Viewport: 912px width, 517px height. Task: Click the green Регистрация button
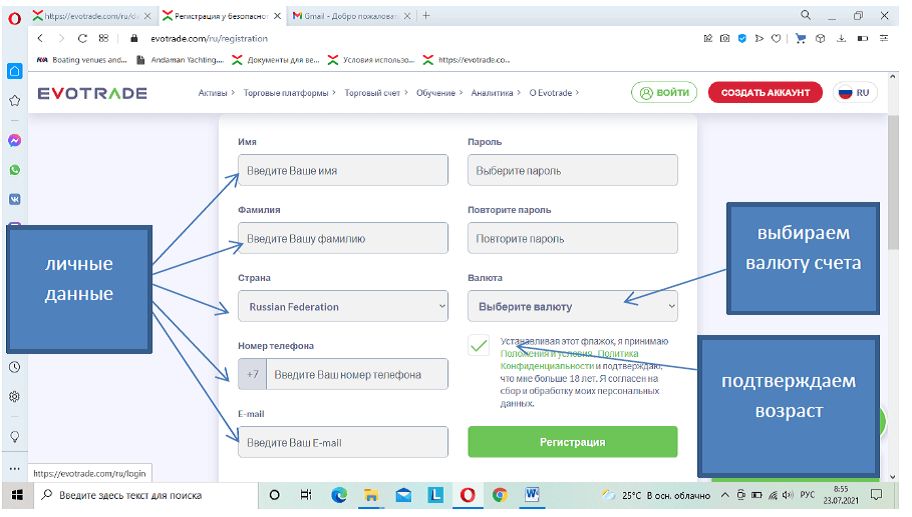[x=572, y=442]
